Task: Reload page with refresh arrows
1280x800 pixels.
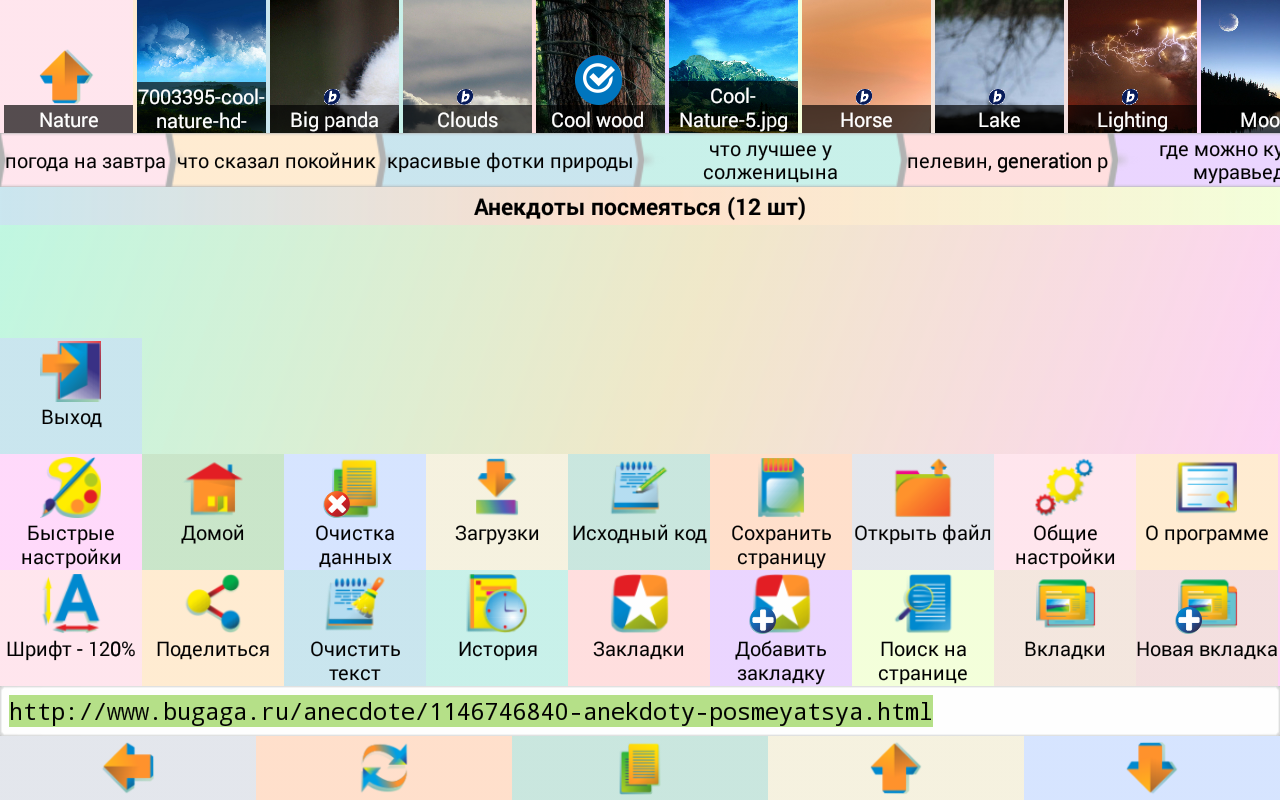Action: tap(384, 768)
